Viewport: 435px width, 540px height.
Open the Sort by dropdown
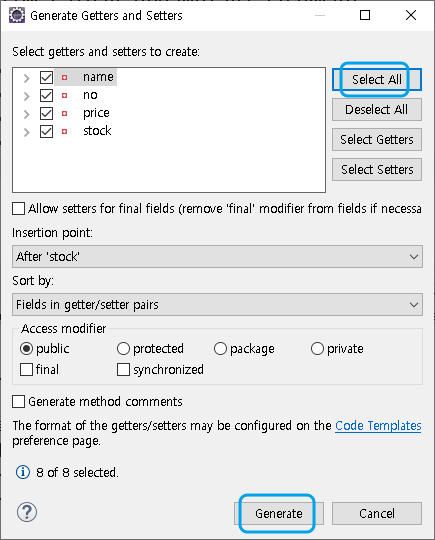[217, 304]
